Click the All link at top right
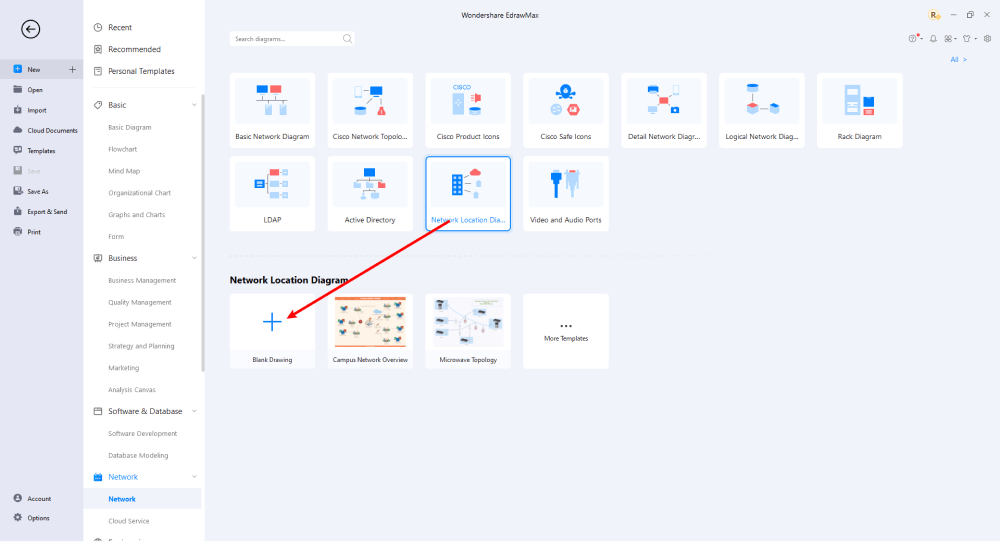The height and width of the screenshot is (542, 1000). pyautogui.click(x=958, y=59)
